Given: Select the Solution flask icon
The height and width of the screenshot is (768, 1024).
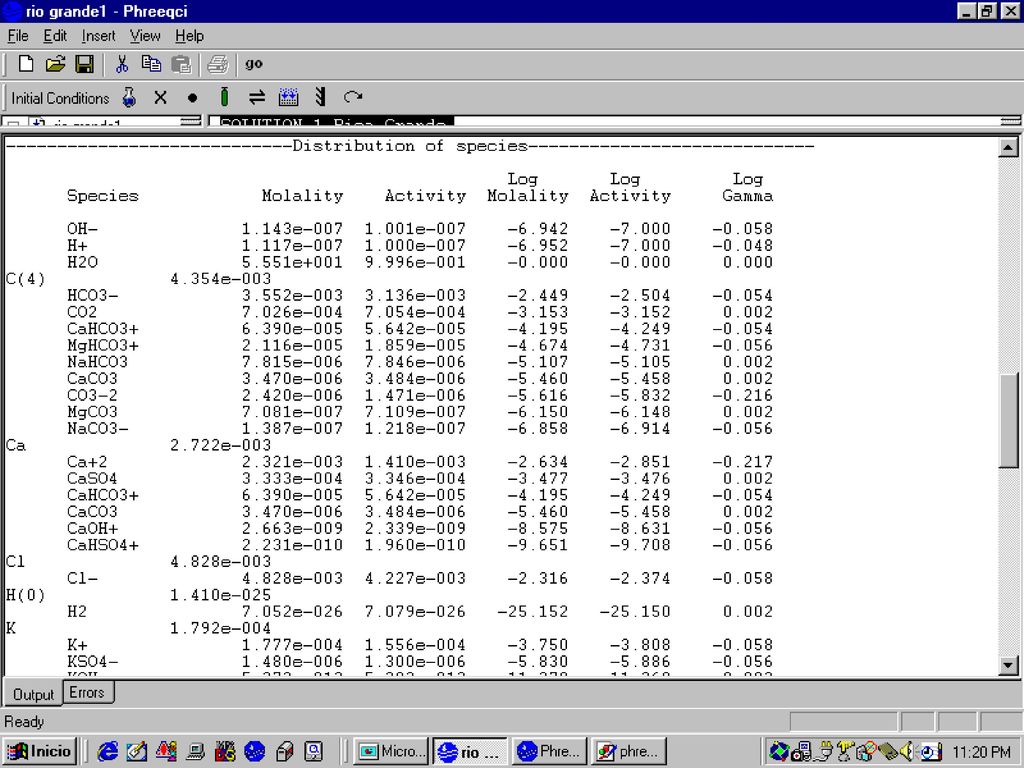Looking at the screenshot, I should [x=129, y=98].
